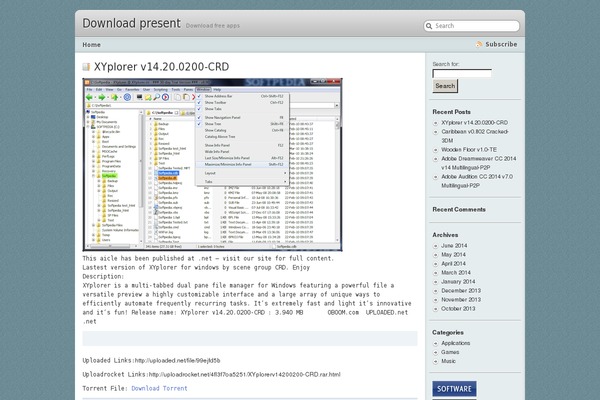The width and height of the screenshot is (600, 400).
Task: Focus the sidebar 'Search for' text box
Action: [462, 73]
